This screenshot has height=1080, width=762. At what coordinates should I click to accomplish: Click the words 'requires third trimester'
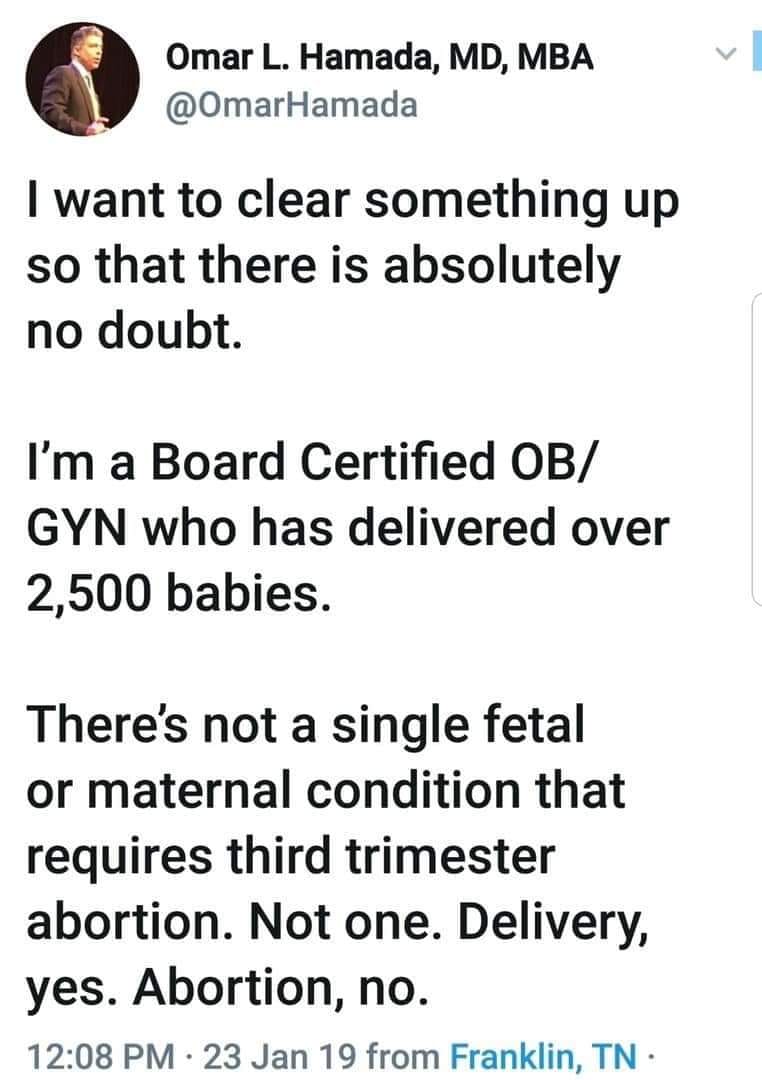tap(289, 853)
